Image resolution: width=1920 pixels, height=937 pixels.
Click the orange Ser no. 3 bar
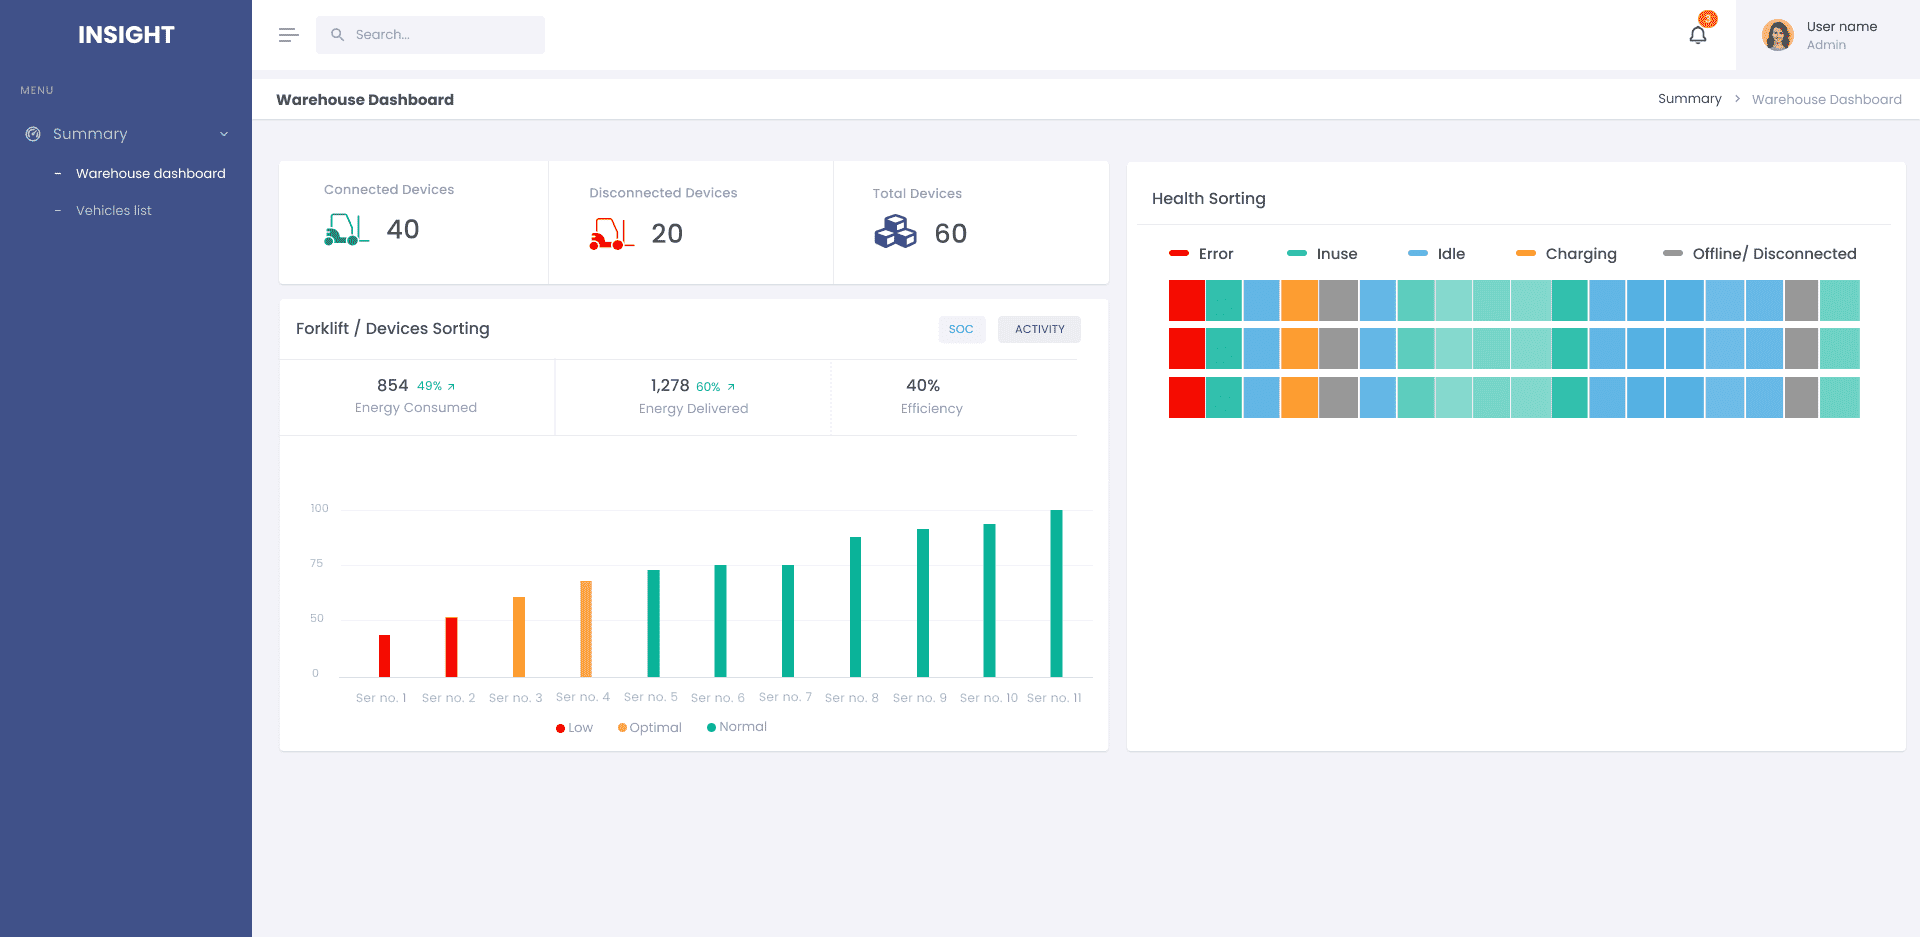[519, 637]
